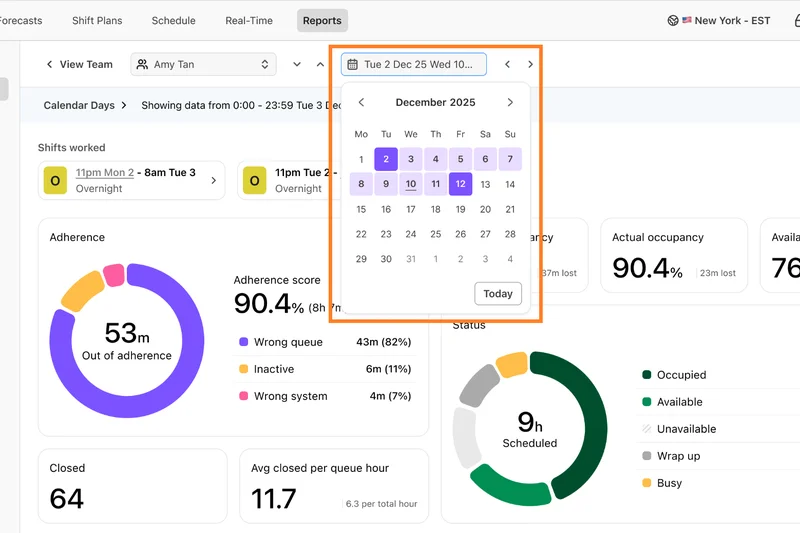Click the calendar icon in the date field

click(352, 65)
